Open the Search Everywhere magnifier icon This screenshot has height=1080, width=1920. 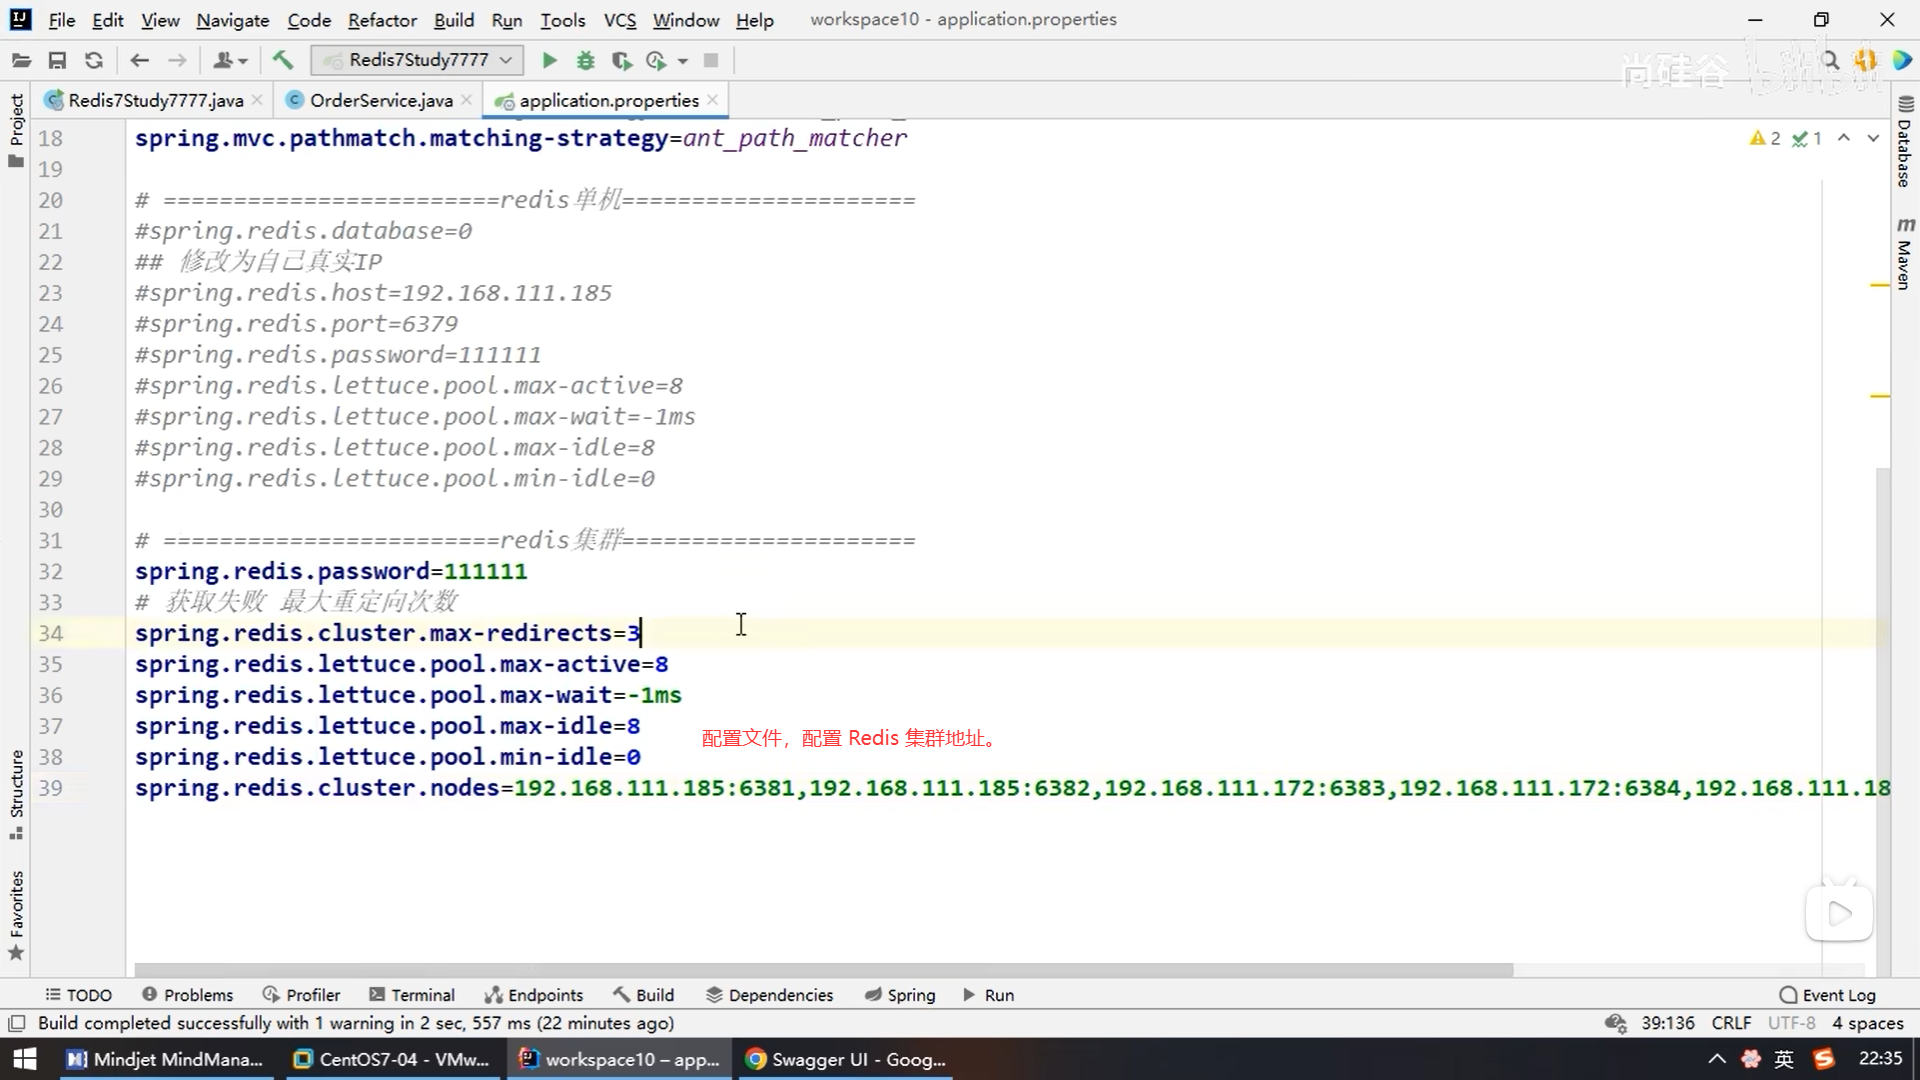1831,61
